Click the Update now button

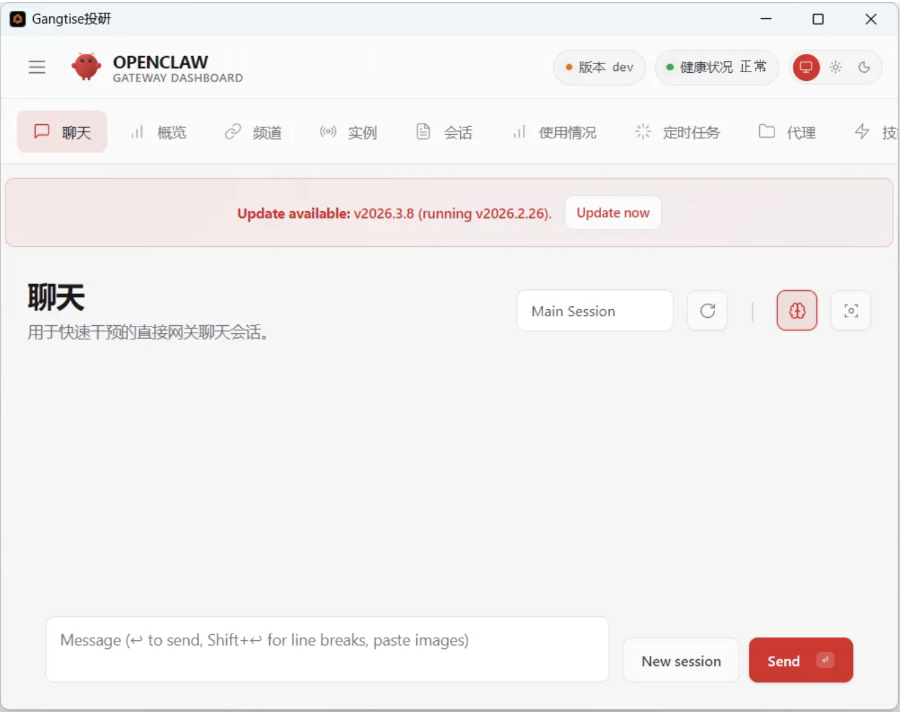point(612,212)
